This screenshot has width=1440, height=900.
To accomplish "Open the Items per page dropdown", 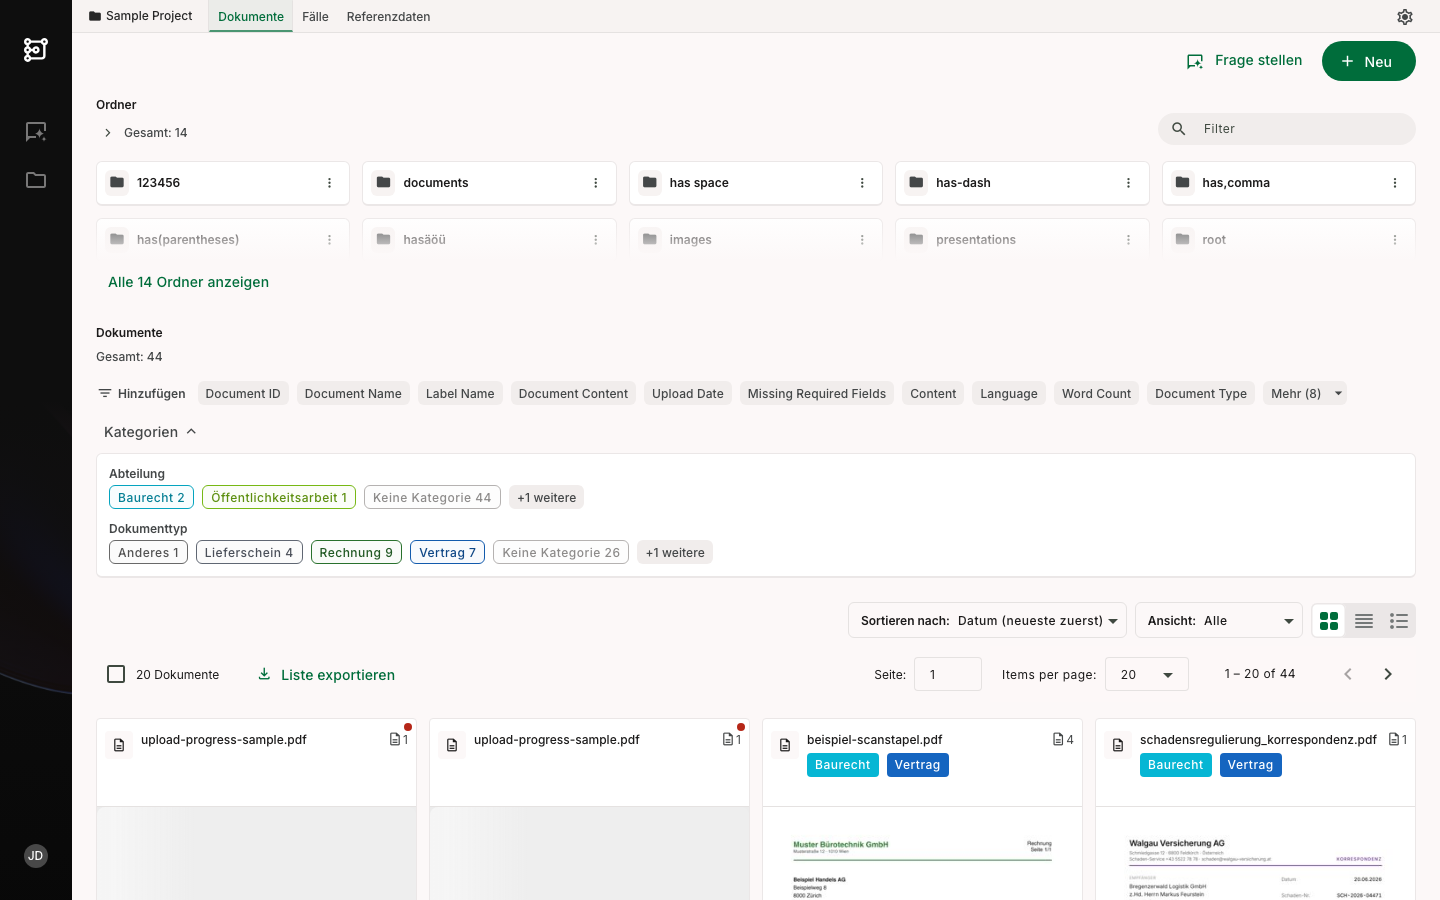I will (x=1147, y=675).
